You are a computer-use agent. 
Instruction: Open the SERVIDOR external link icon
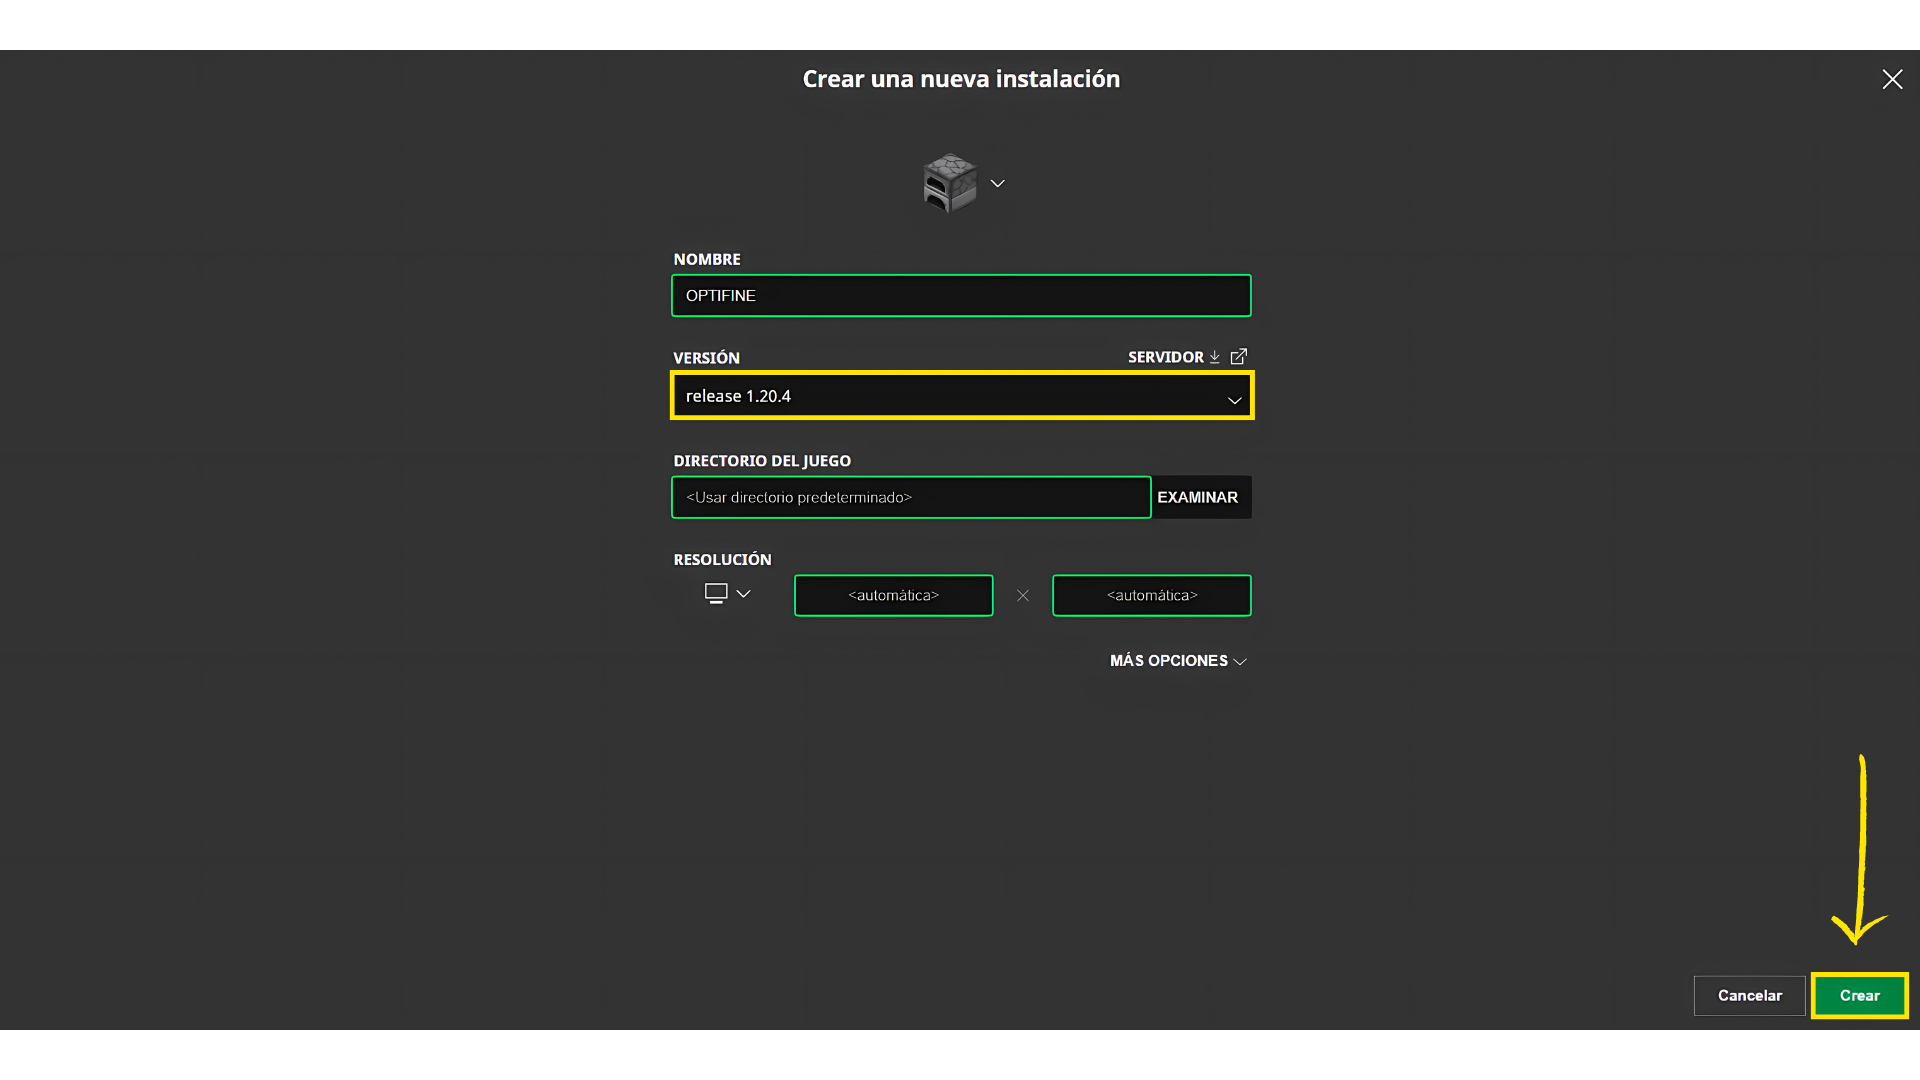click(1238, 357)
